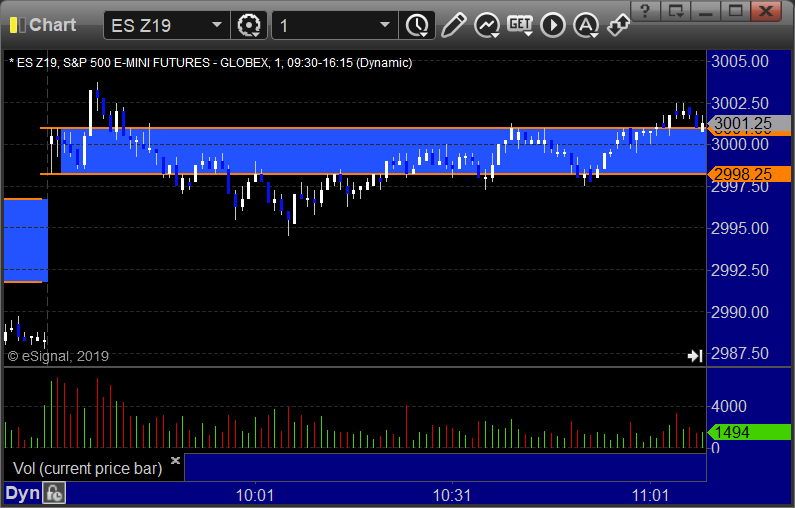795x508 pixels.
Task: Open the circled A alerts menu
Action: (x=586, y=25)
